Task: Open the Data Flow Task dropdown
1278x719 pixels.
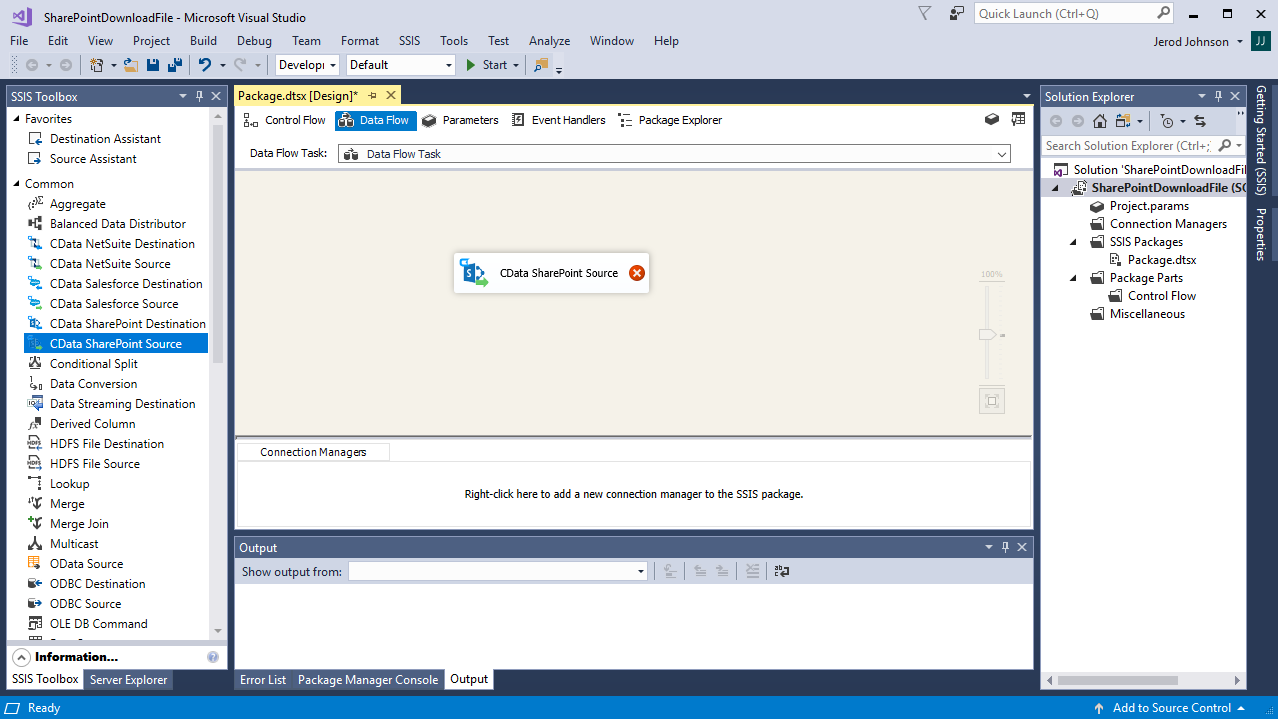Action: [1001, 154]
